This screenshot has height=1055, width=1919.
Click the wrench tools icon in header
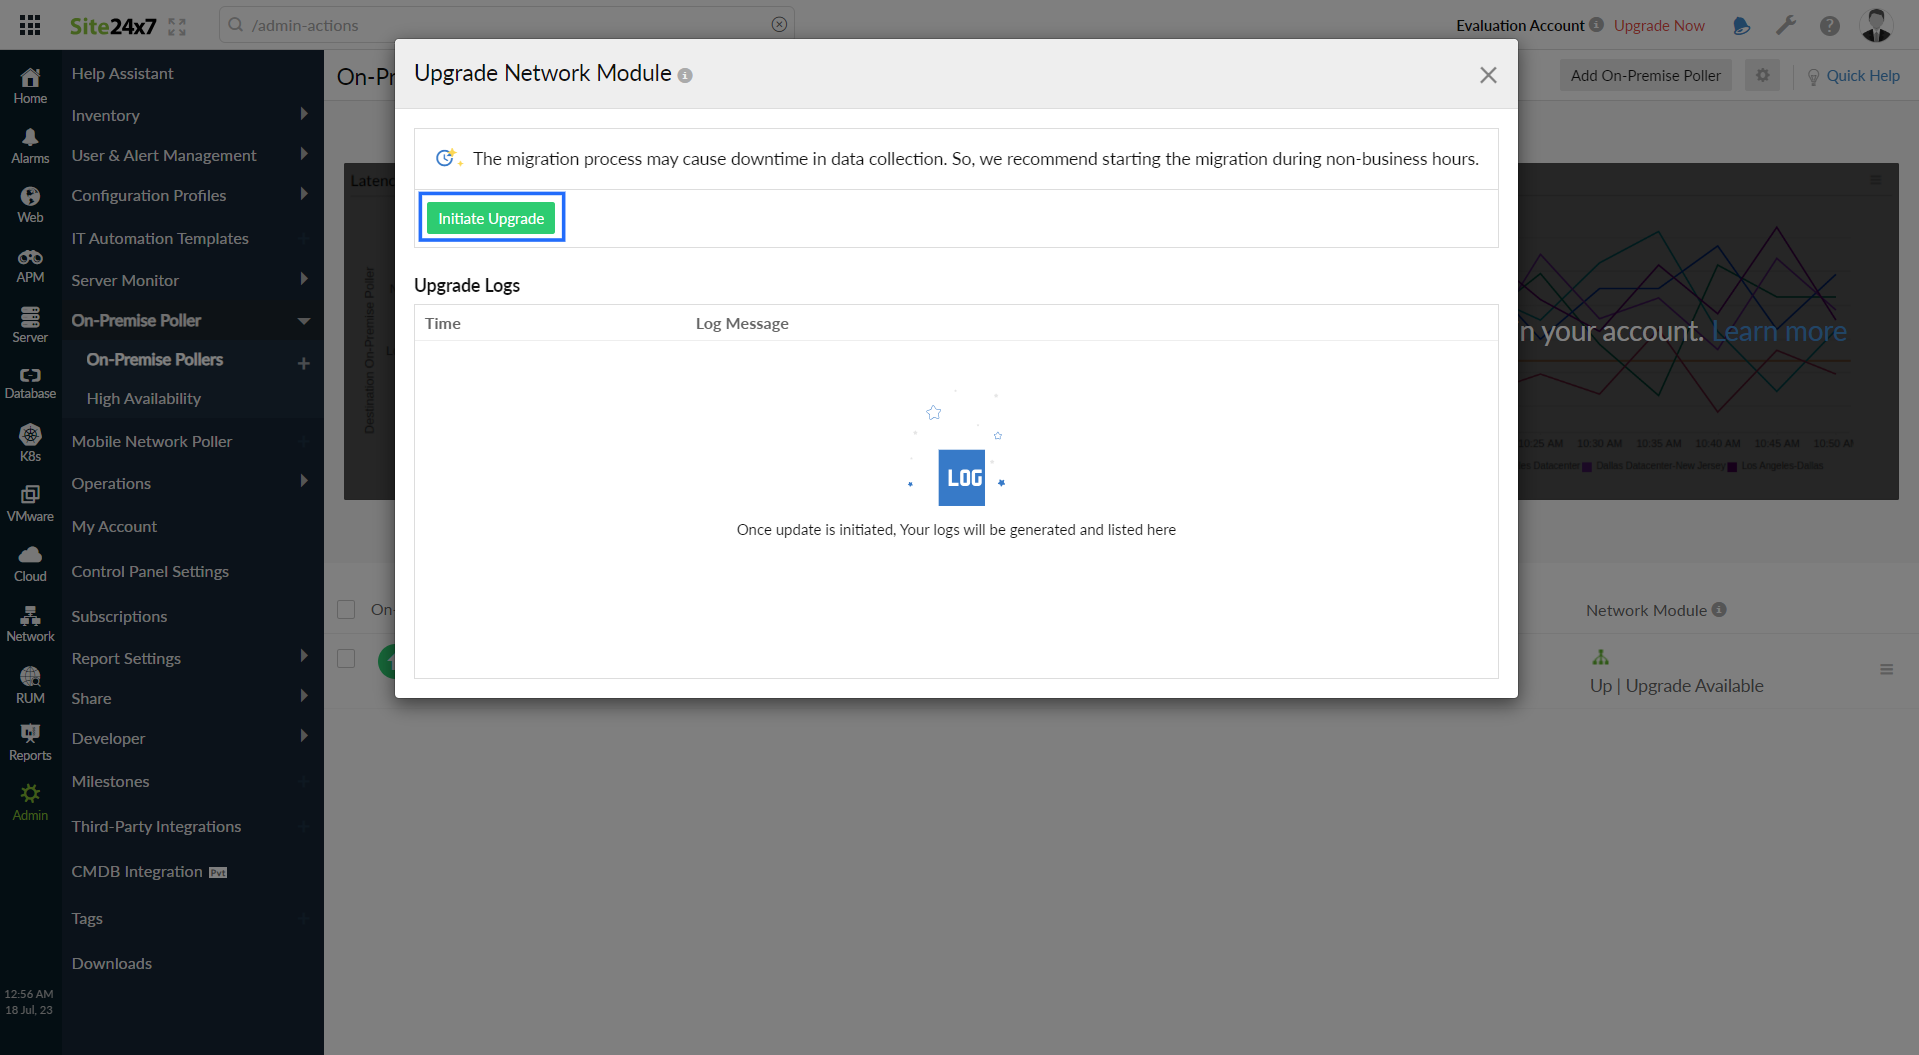click(1785, 25)
